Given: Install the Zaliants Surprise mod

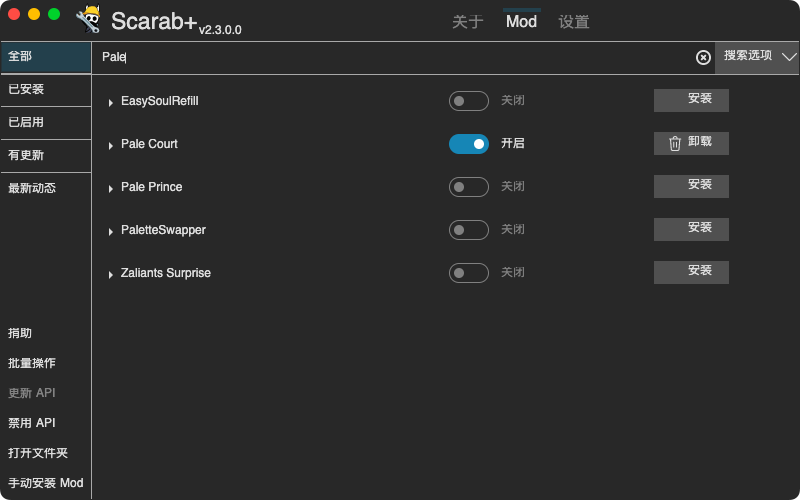Looking at the screenshot, I should [x=691, y=272].
